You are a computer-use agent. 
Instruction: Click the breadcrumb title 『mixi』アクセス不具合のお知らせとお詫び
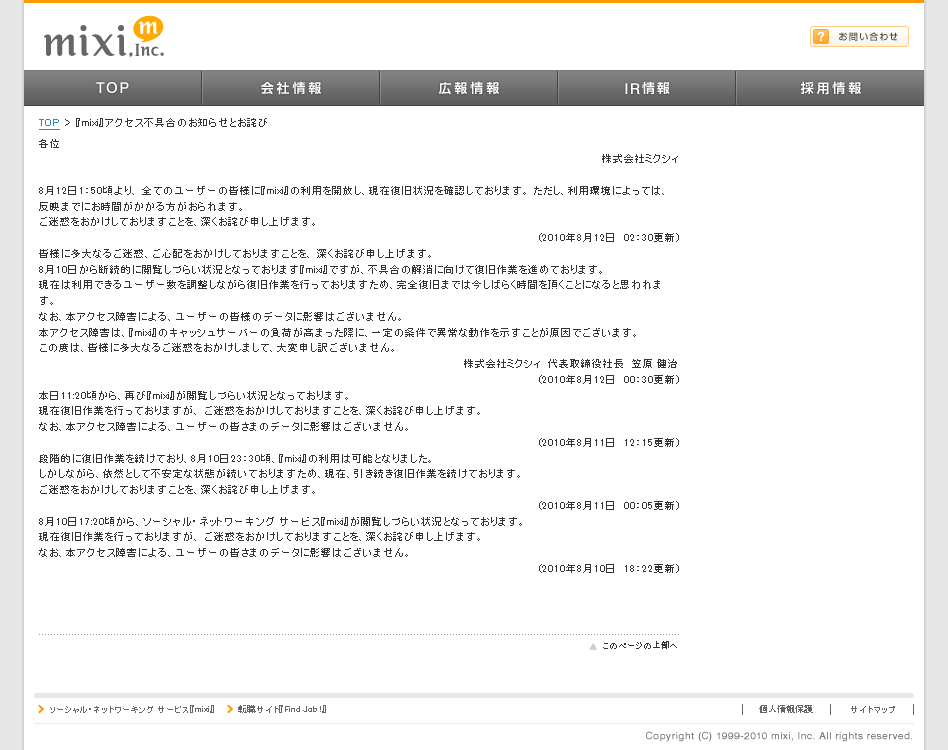pyautogui.click(x=170, y=122)
